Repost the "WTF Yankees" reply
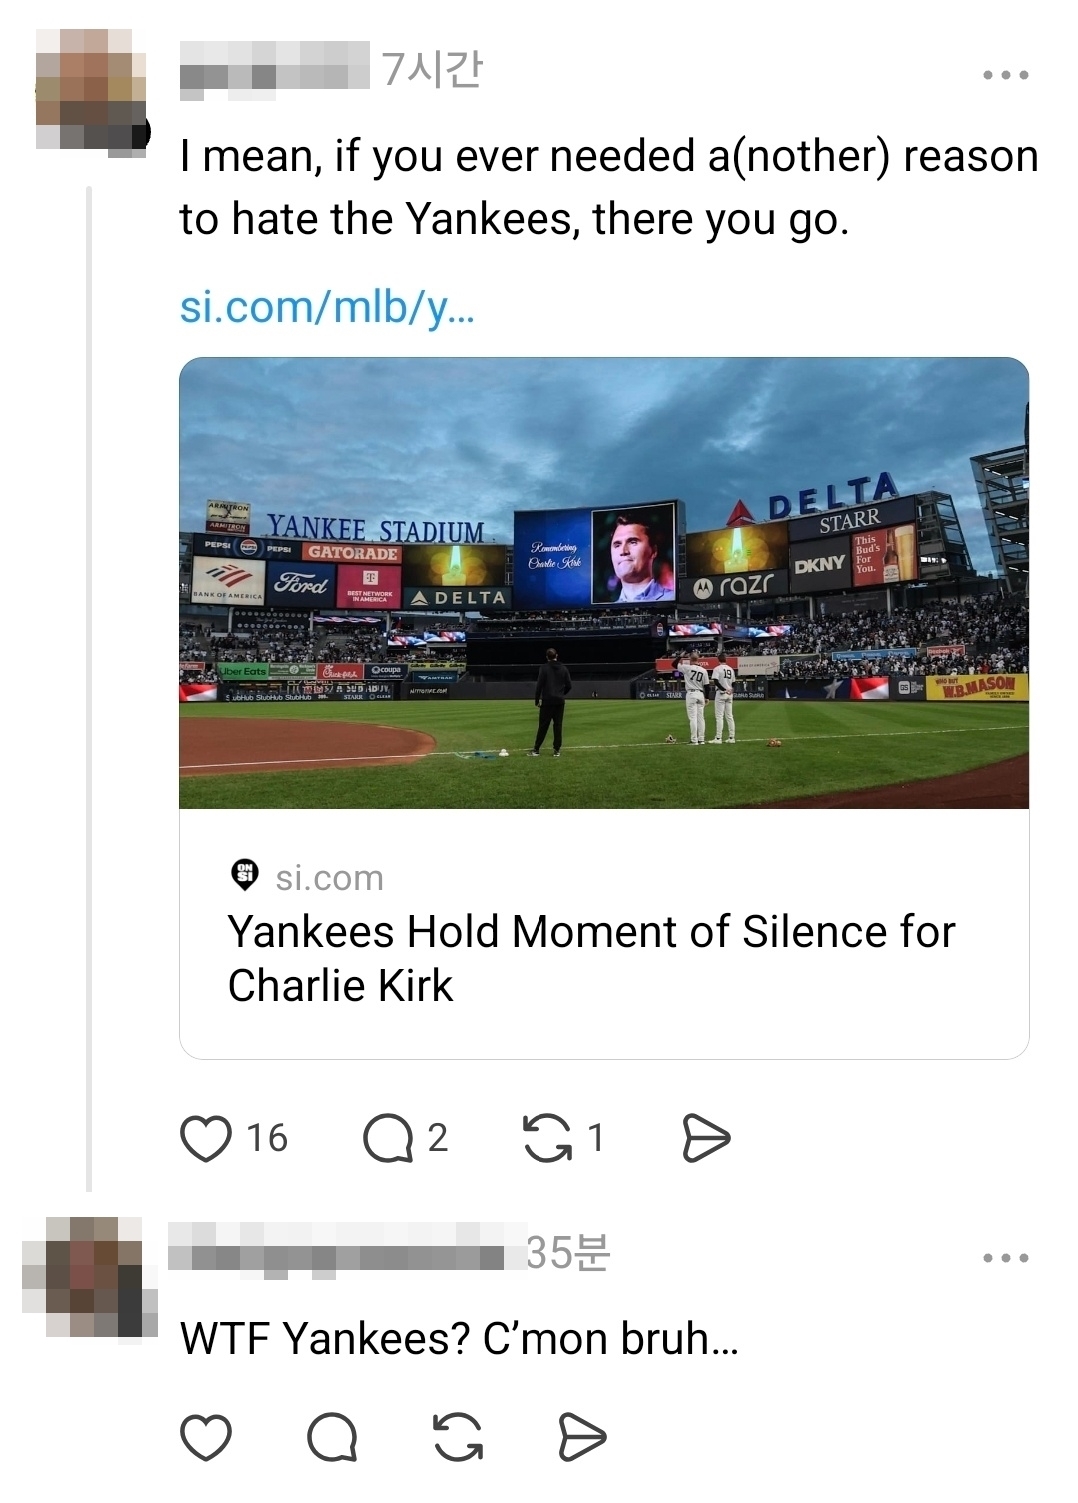Screen dimensions: 1078x1503 coord(458,1438)
